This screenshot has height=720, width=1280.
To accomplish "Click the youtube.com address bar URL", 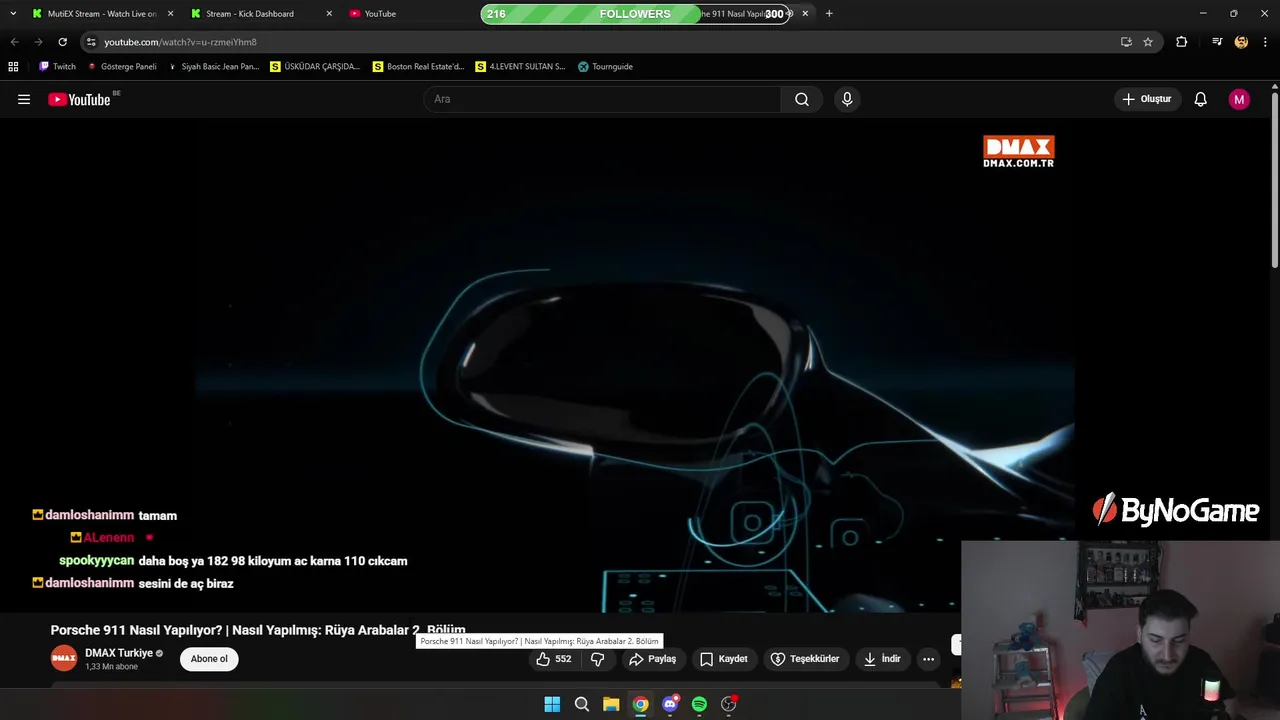I will coord(180,42).
